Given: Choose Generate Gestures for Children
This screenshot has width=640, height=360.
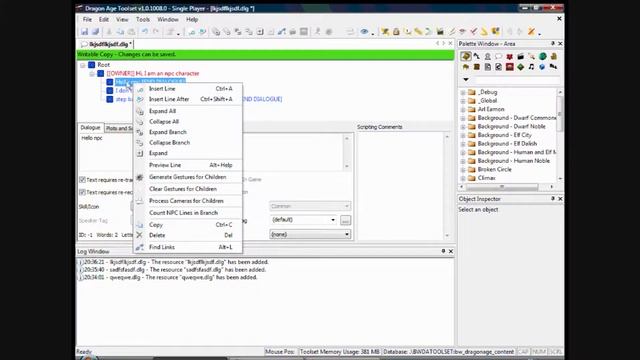Looking at the screenshot, I should click(x=188, y=177).
